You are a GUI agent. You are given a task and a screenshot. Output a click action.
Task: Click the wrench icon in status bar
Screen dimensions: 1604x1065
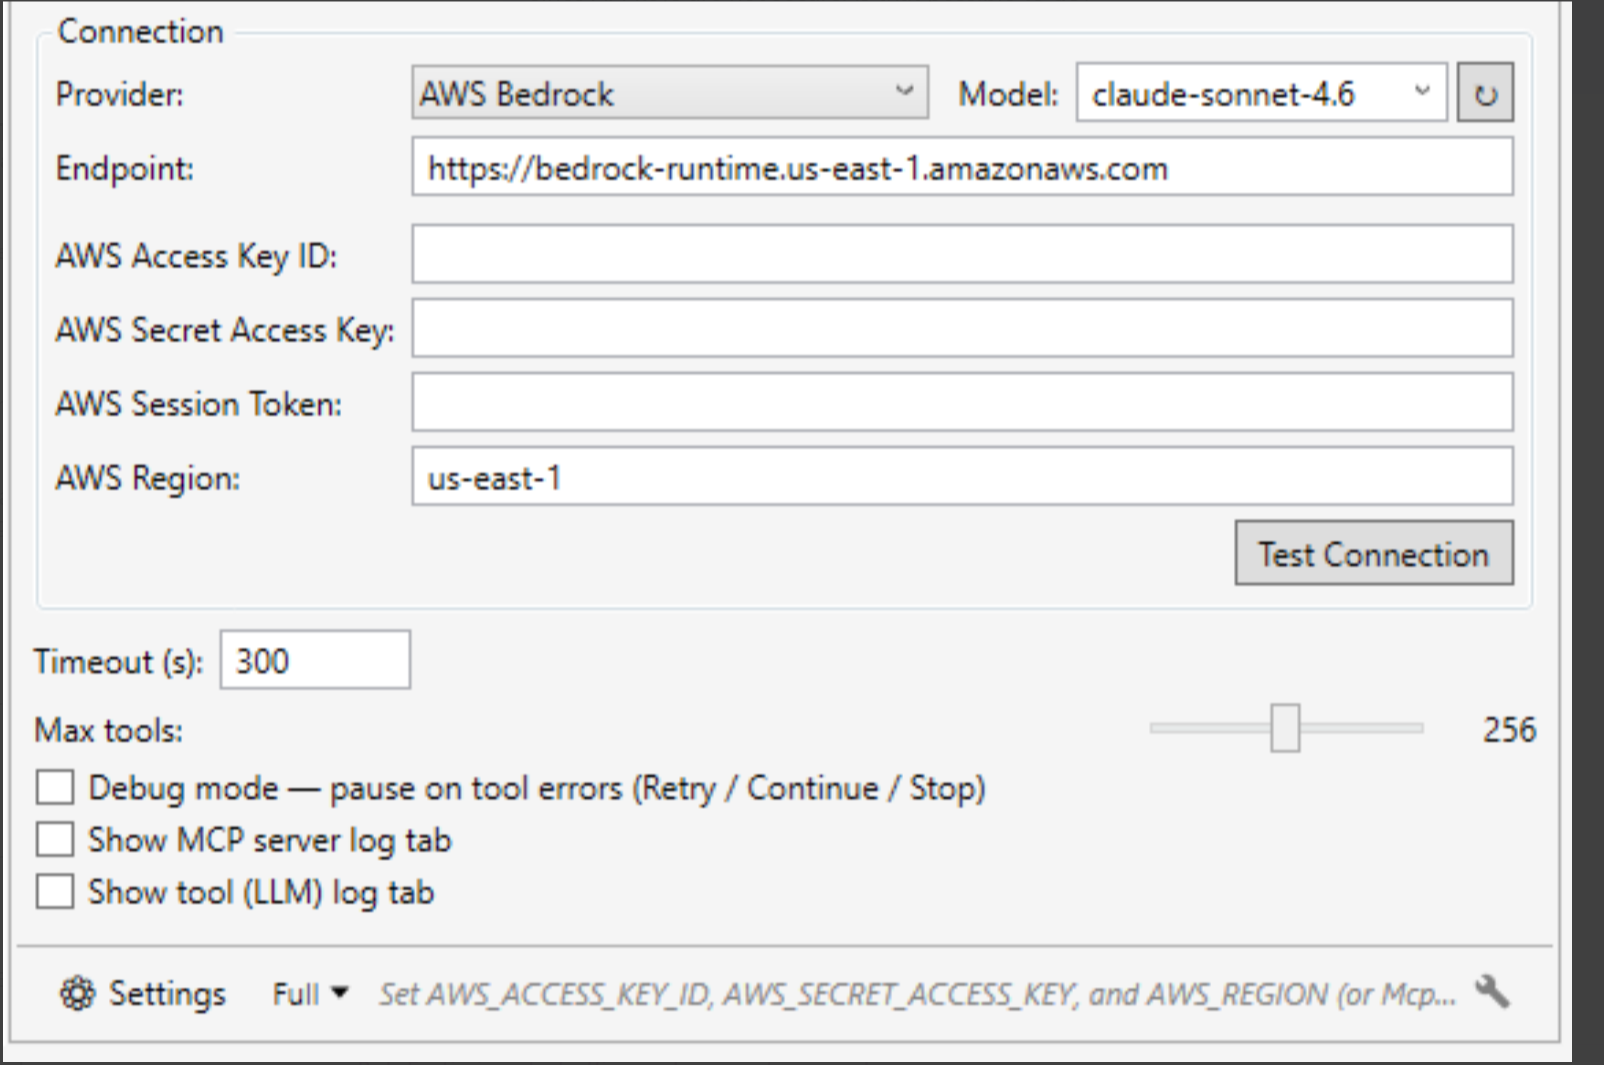(1492, 992)
